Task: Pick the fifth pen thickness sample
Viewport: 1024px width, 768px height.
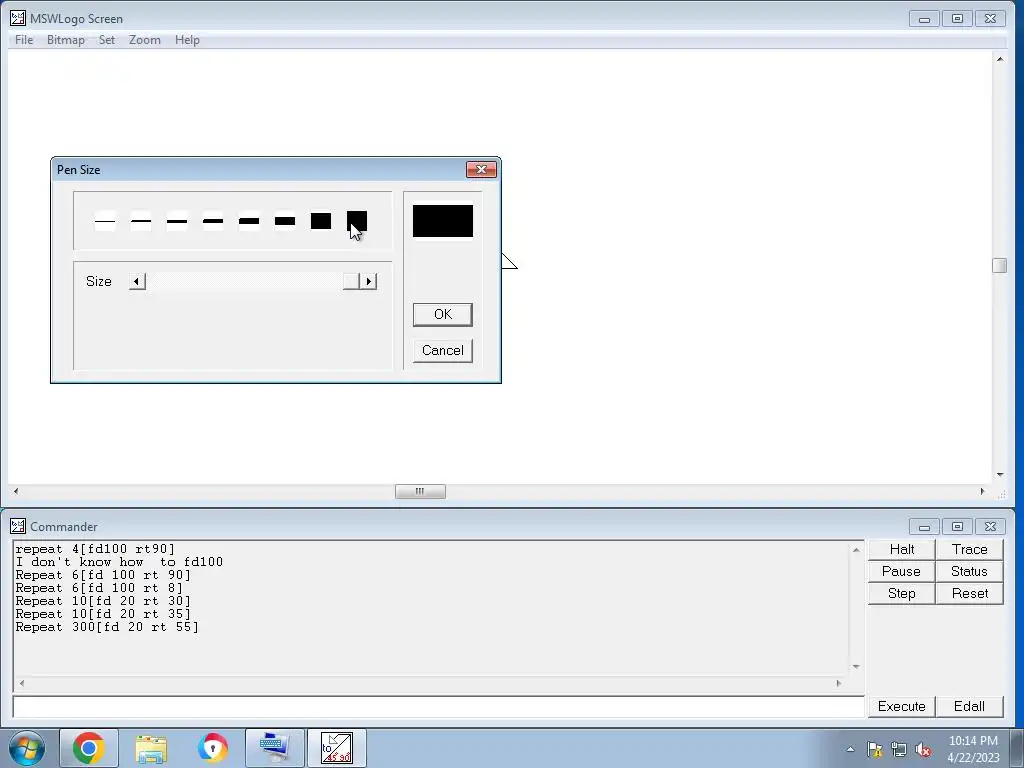Action: tap(249, 221)
